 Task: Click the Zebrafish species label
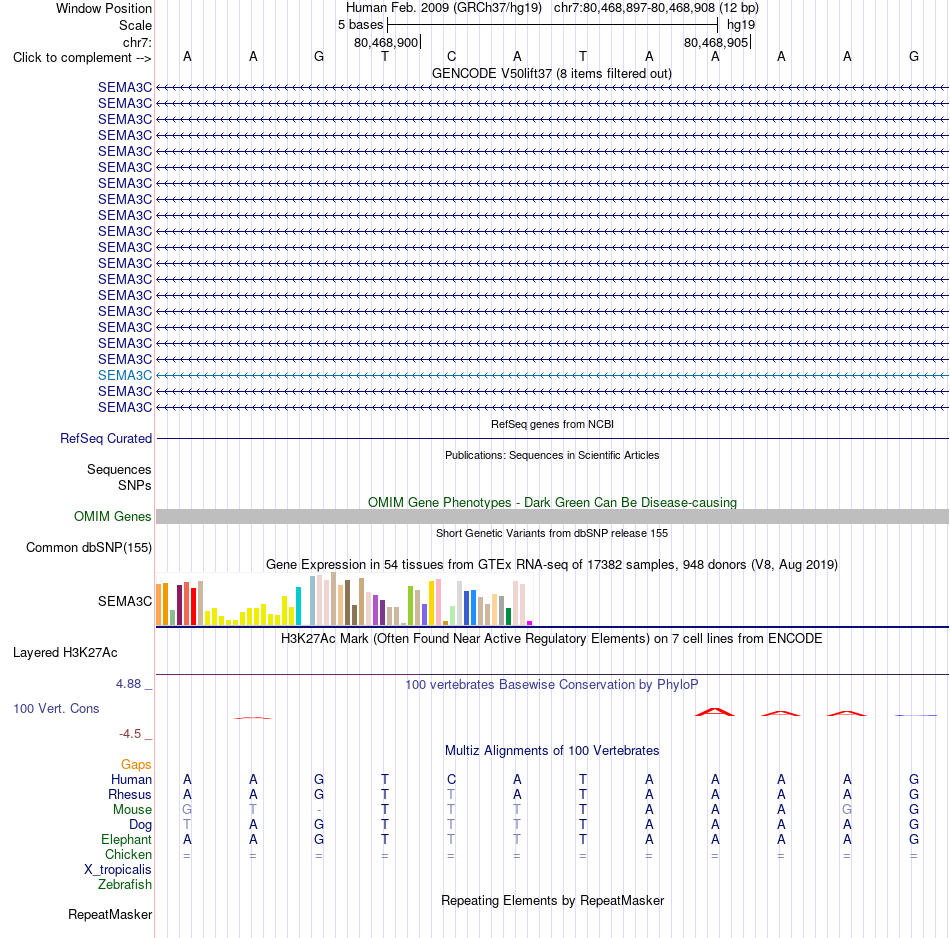(x=124, y=885)
